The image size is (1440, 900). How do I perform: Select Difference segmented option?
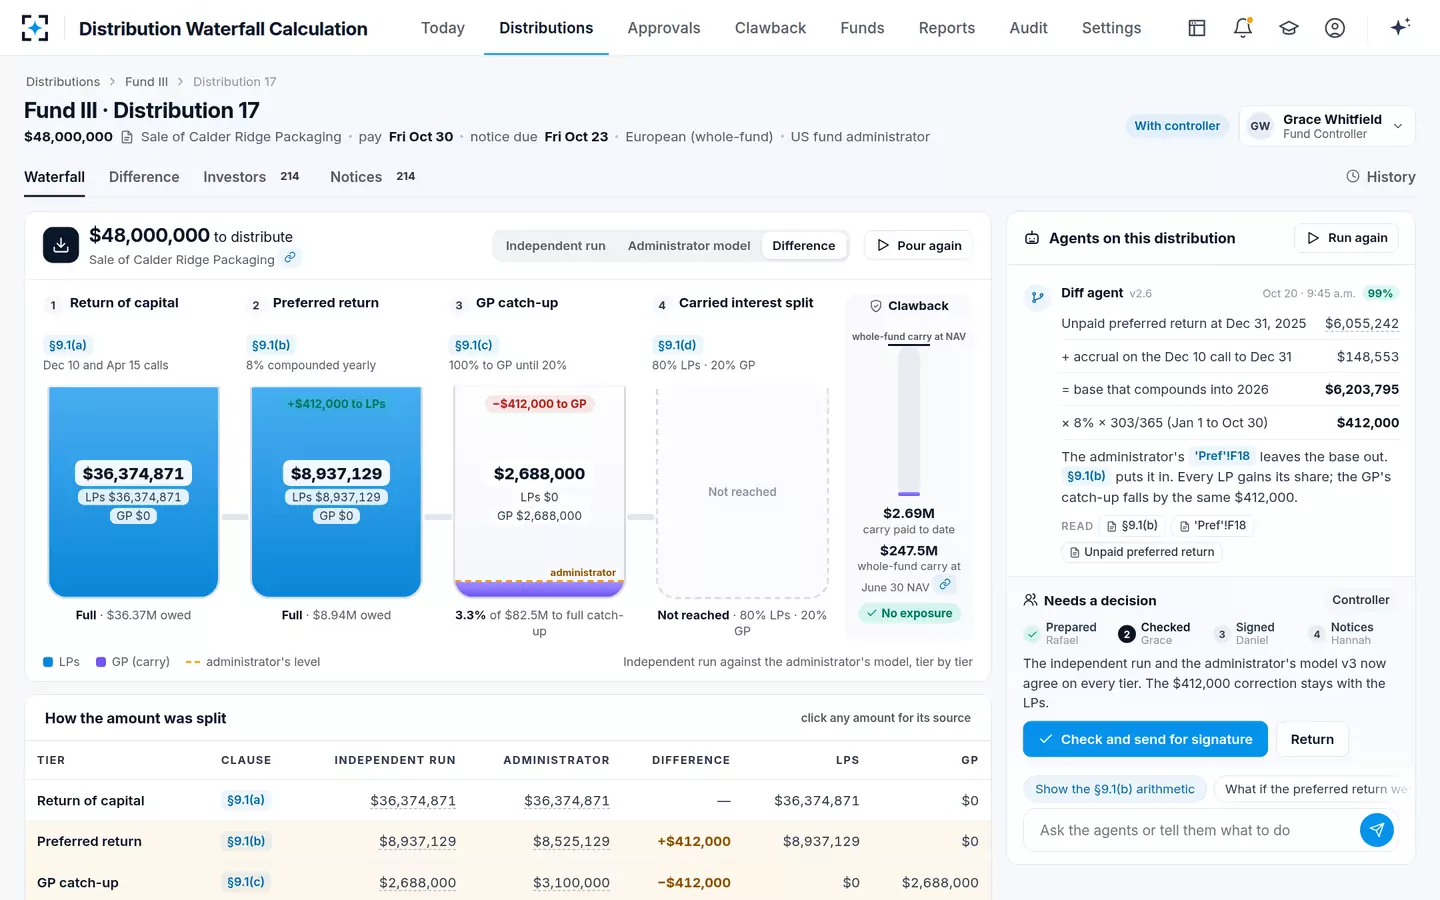[804, 246]
